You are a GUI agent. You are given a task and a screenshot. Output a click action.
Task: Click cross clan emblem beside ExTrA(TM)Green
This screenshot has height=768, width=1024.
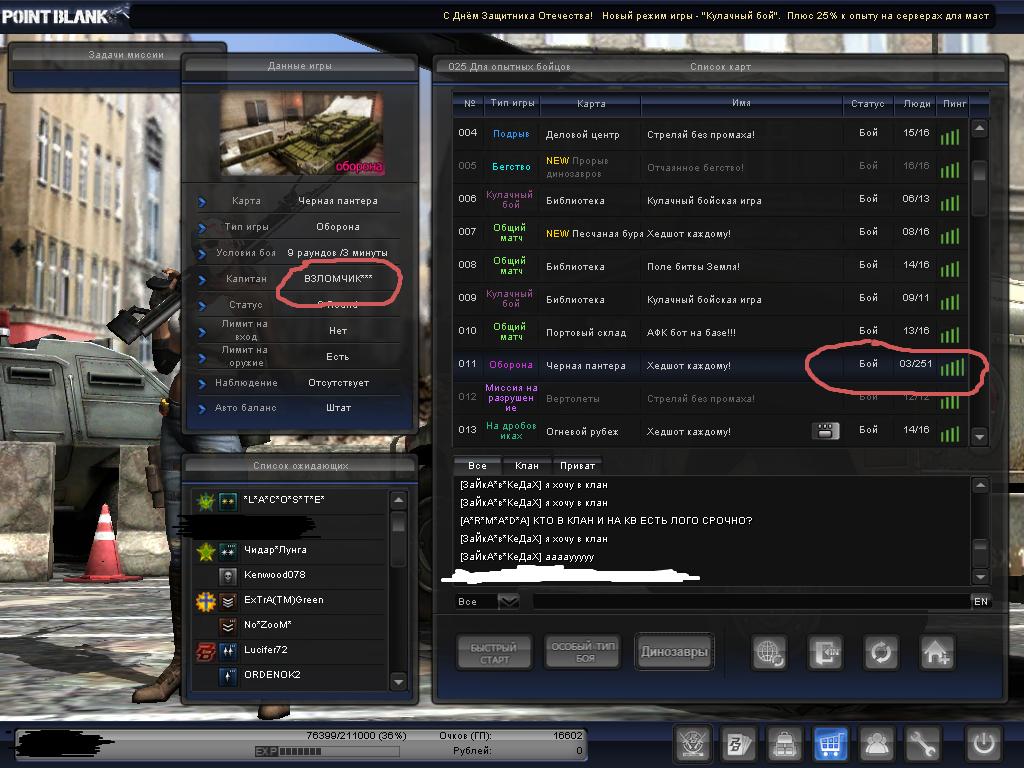[206, 601]
